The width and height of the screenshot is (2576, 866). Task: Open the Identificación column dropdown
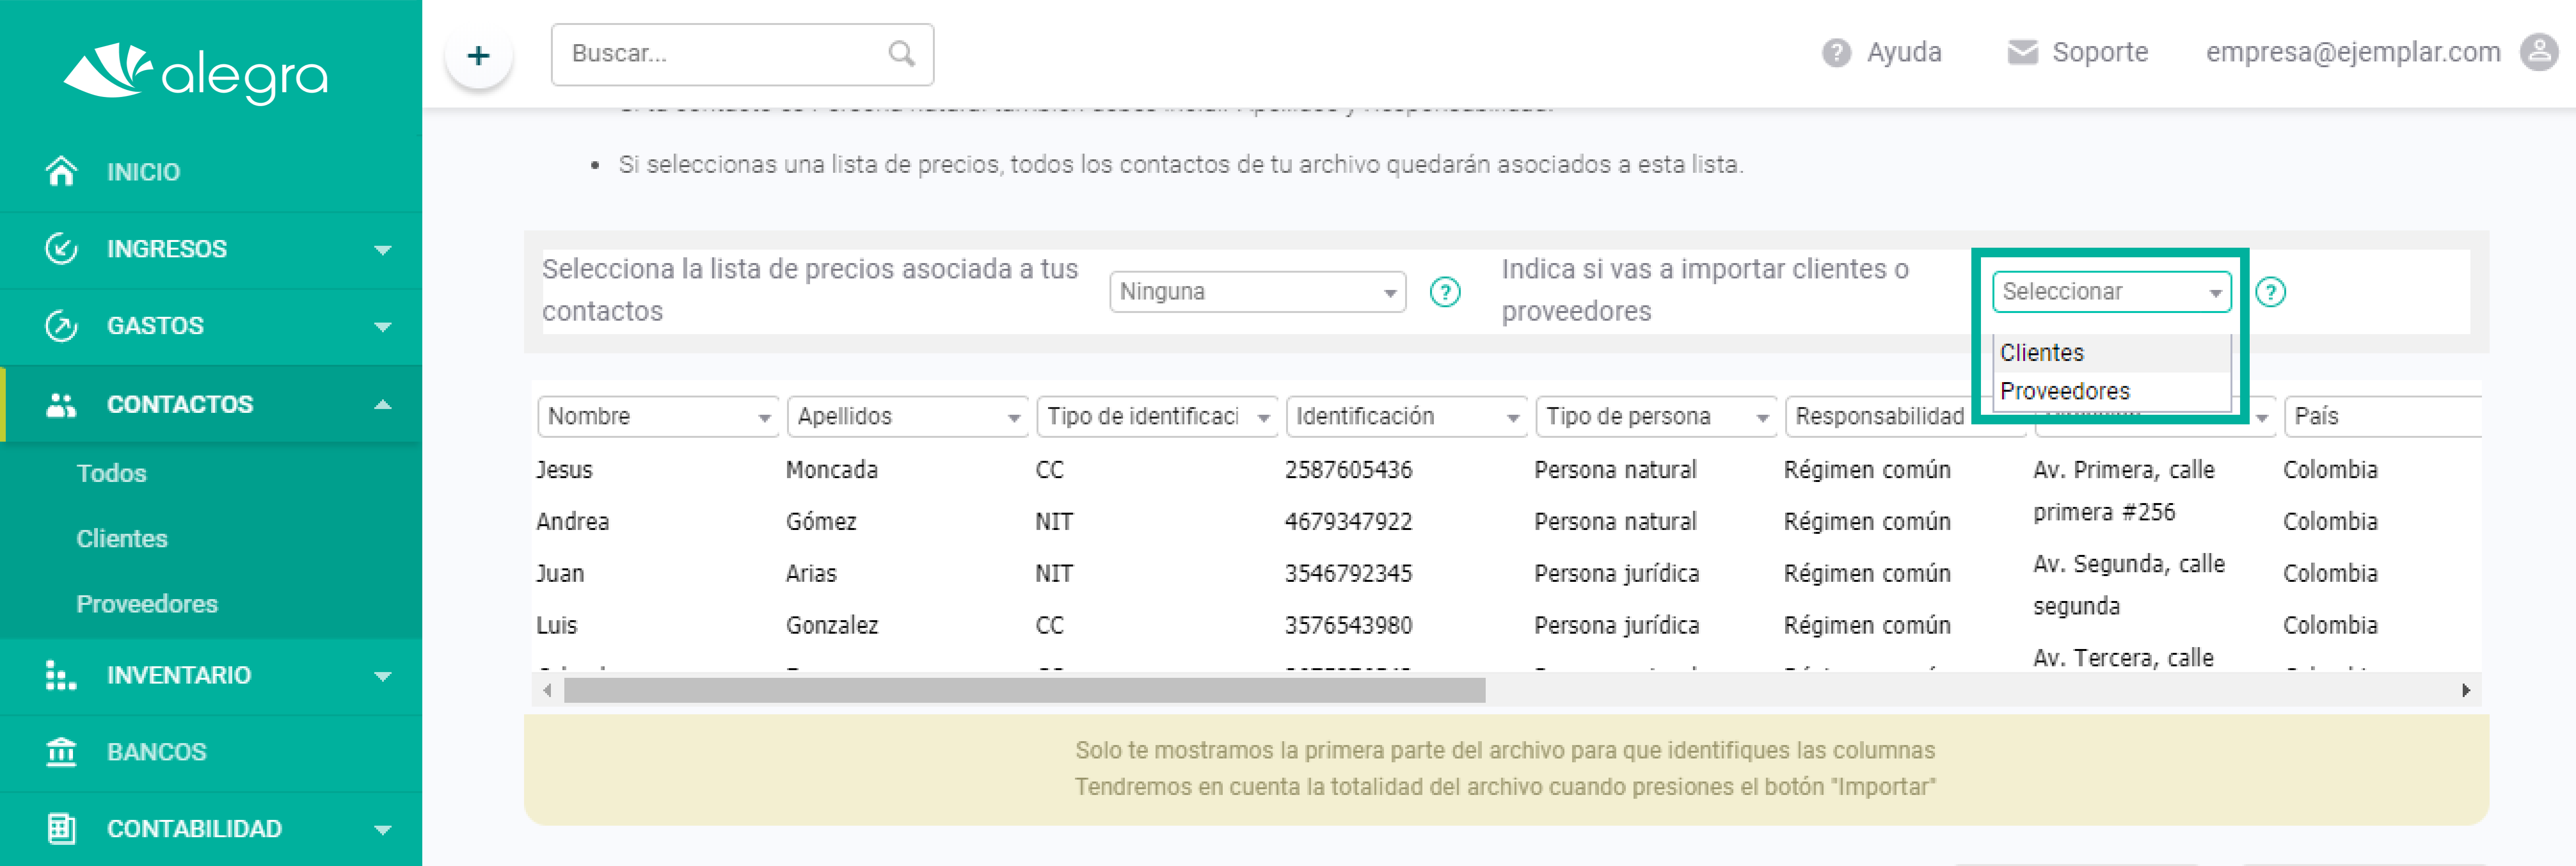[1406, 416]
